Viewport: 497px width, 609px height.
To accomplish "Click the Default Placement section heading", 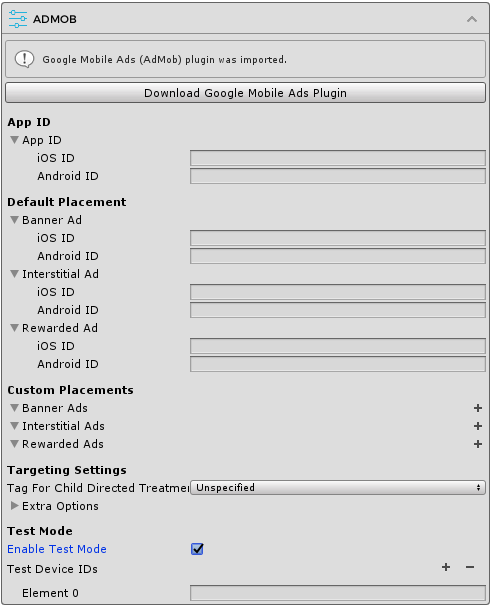I will coord(67,202).
